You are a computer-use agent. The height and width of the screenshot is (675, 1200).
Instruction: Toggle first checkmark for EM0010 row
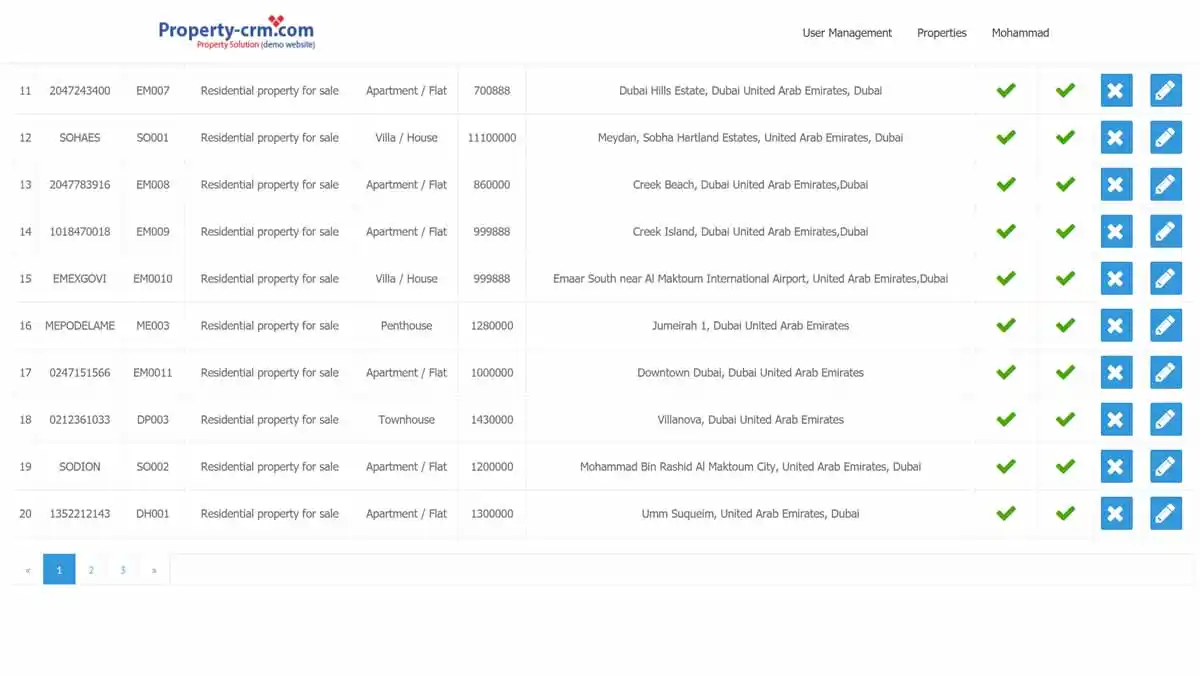pos(1006,279)
